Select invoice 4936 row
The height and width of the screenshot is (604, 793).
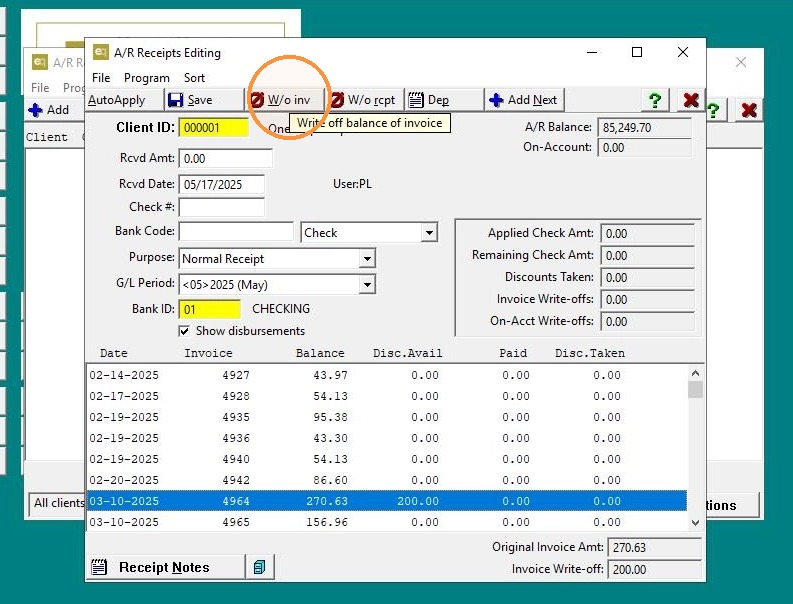(387, 438)
